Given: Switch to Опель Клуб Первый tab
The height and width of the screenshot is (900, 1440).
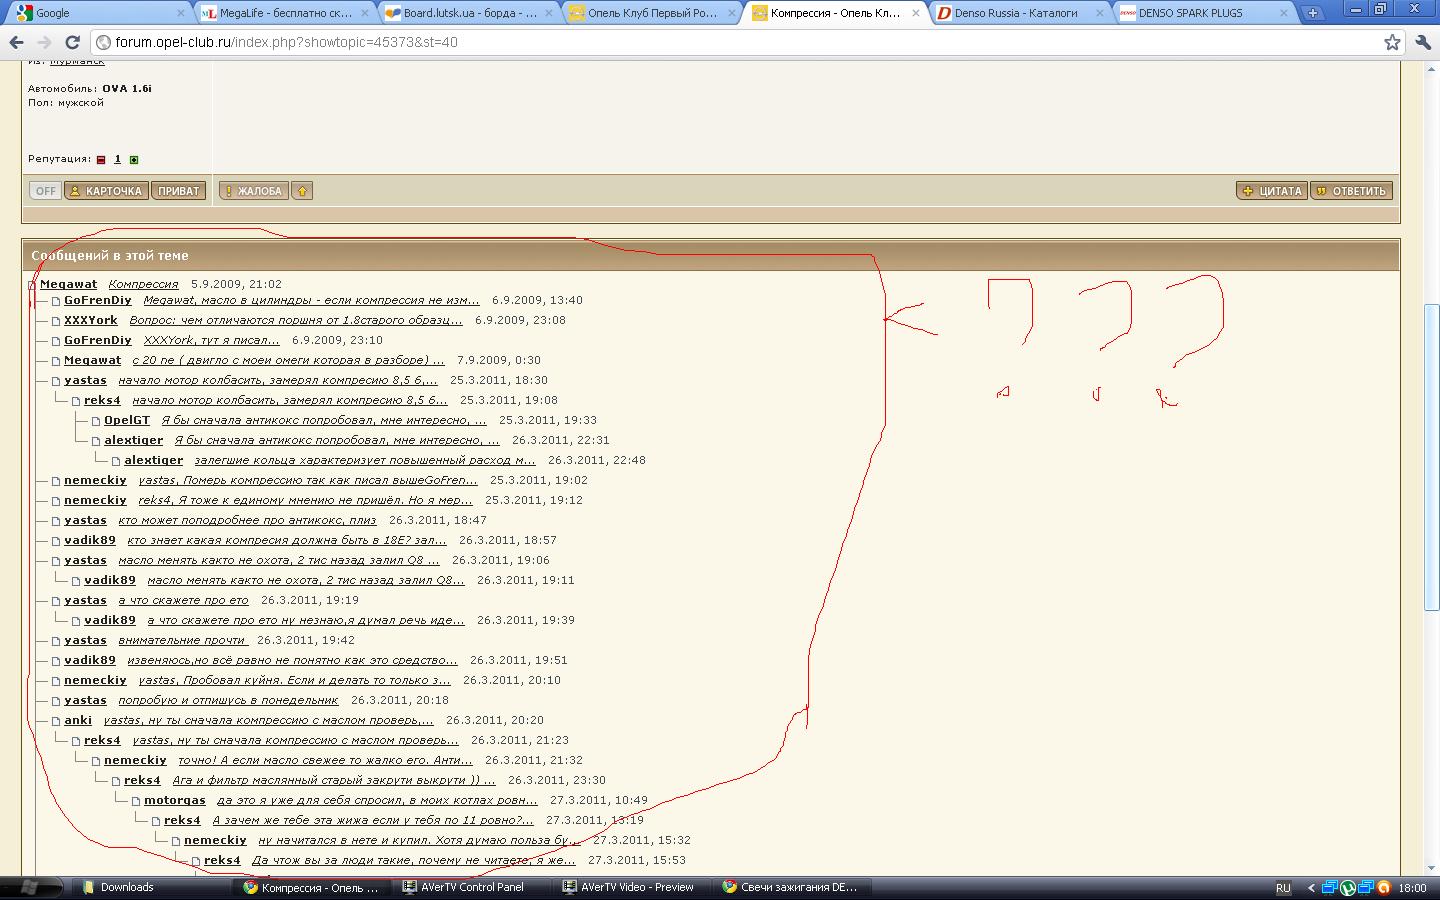Looking at the screenshot, I should tap(653, 13).
